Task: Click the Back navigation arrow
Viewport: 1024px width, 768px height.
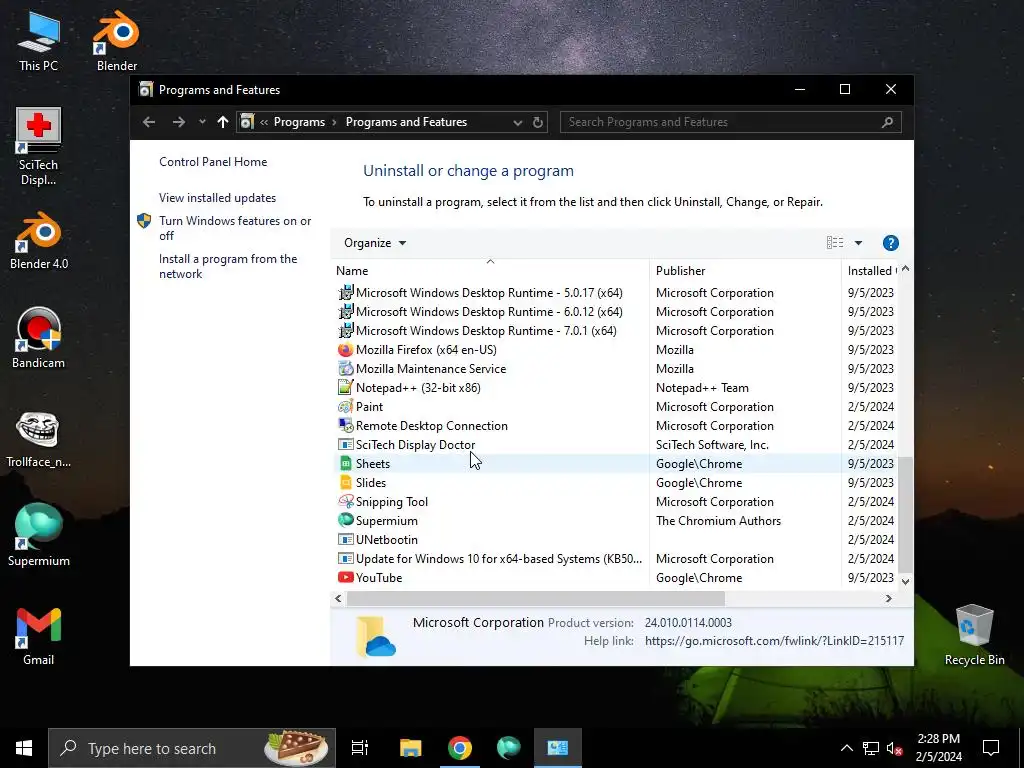Action: click(149, 122)
